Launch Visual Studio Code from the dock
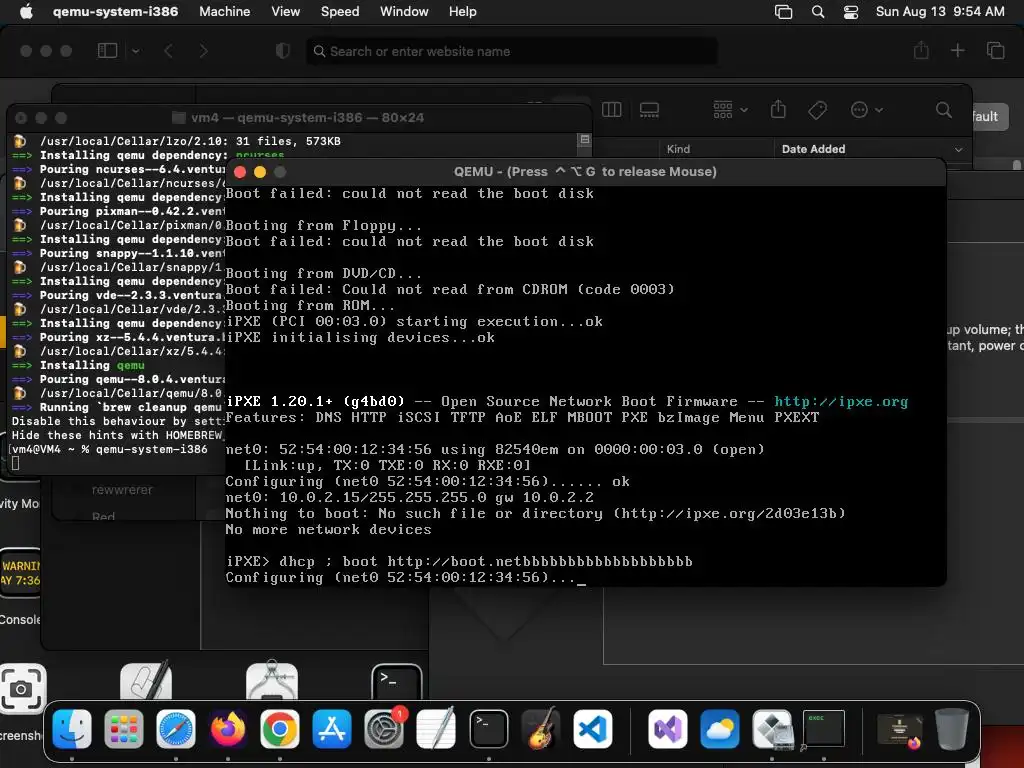 tap(592, 729)
